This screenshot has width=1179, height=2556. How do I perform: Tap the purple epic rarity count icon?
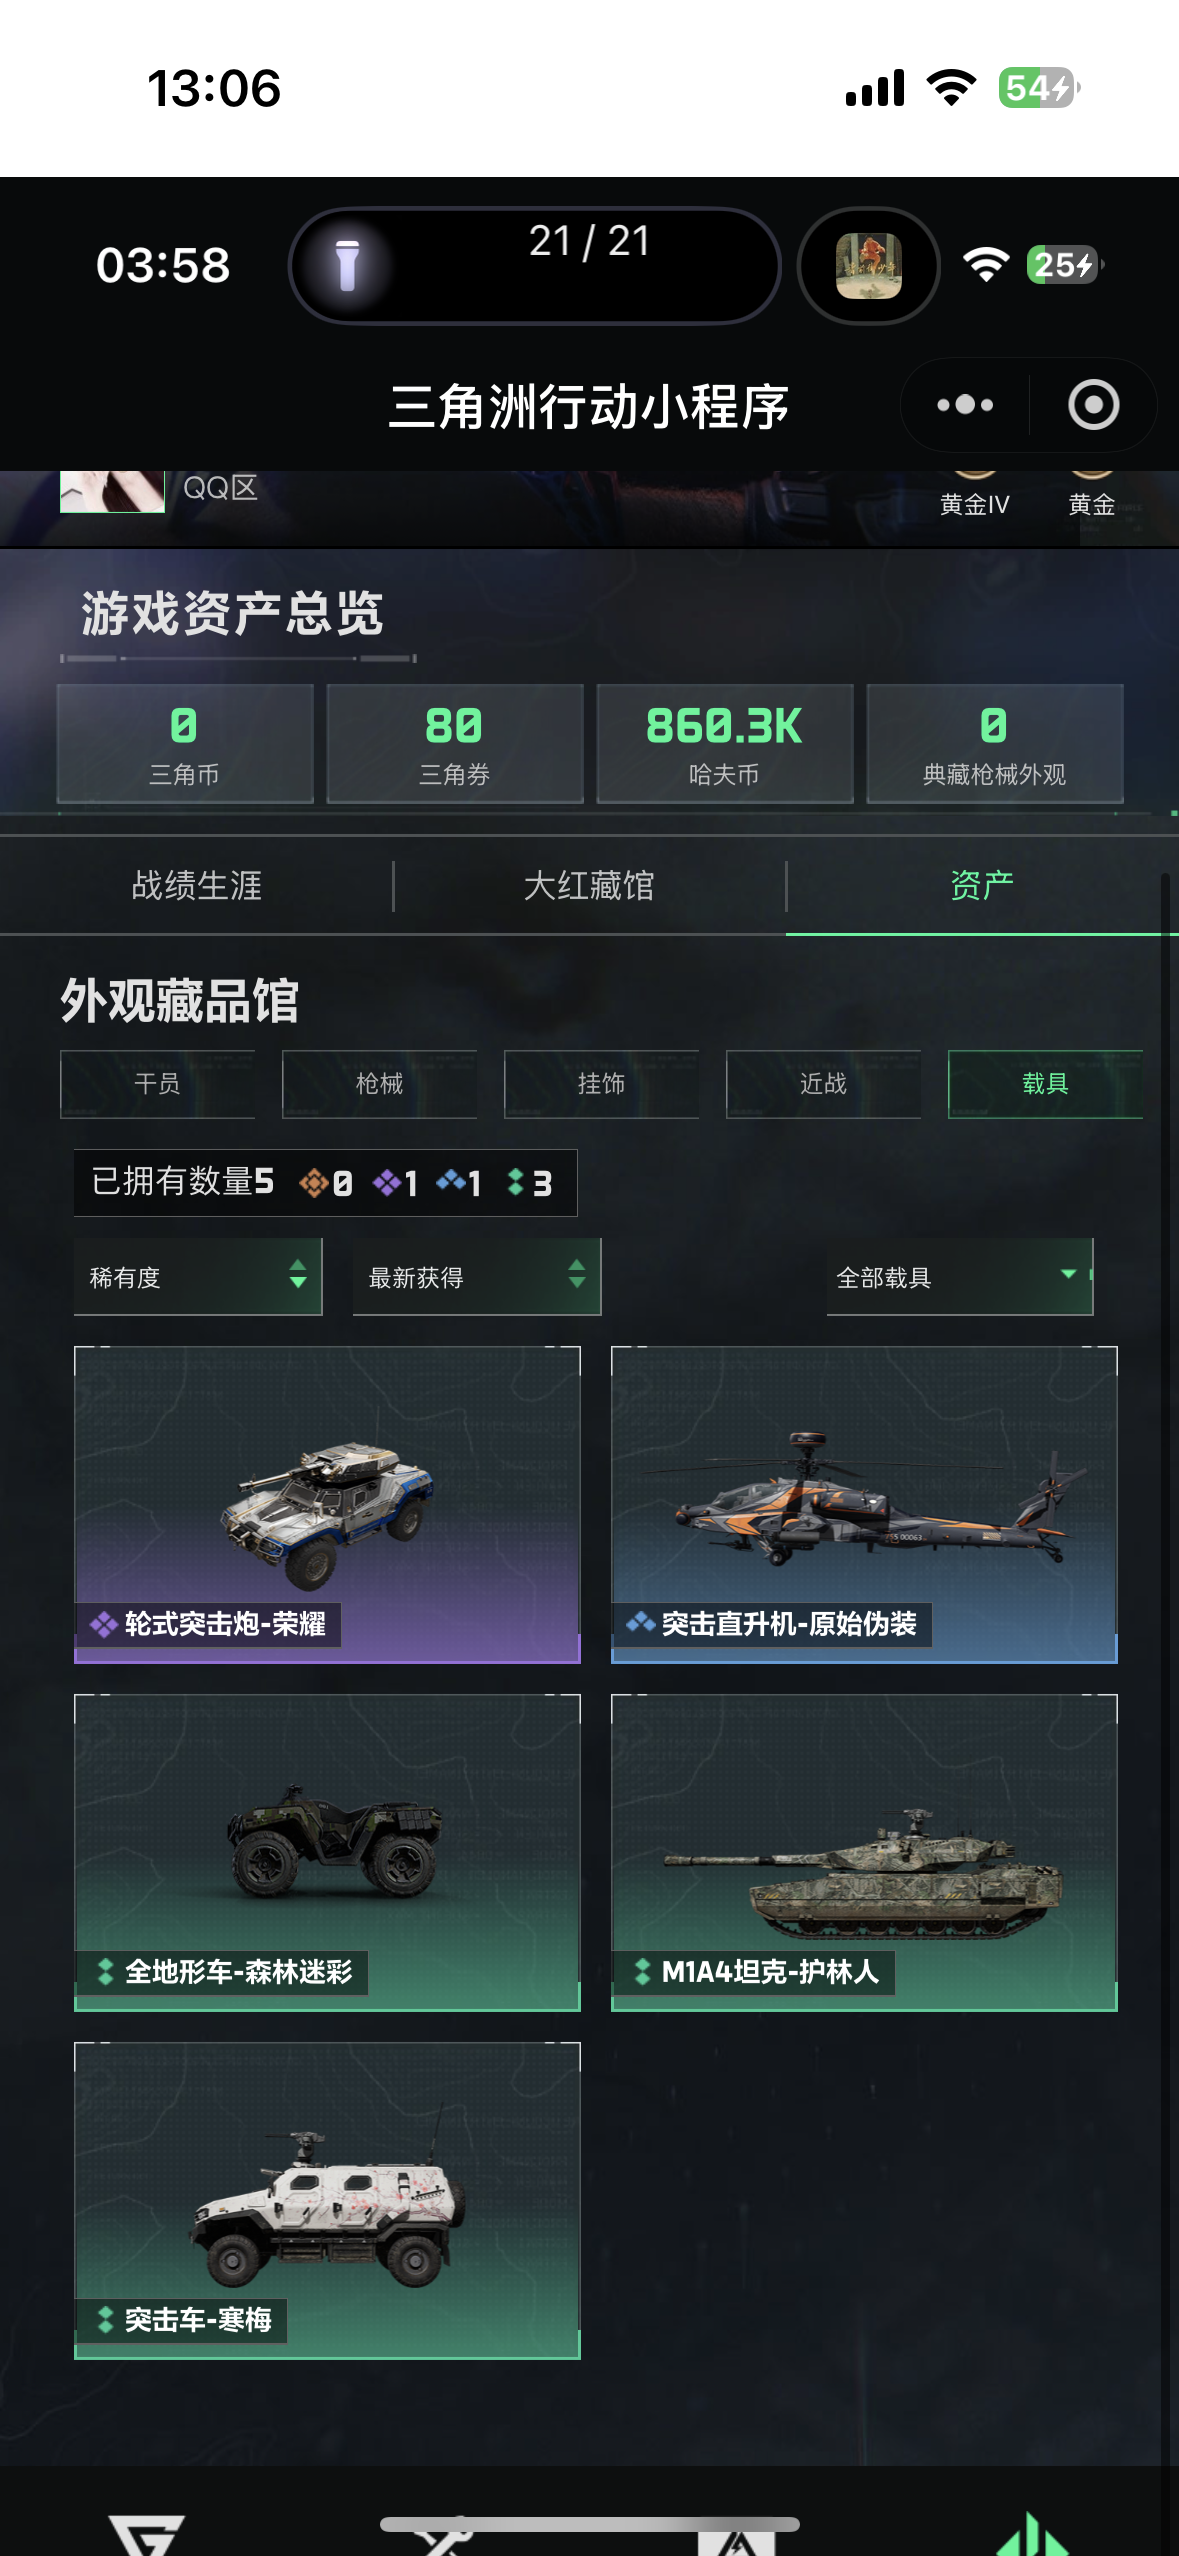click(x=386, y=1183)
